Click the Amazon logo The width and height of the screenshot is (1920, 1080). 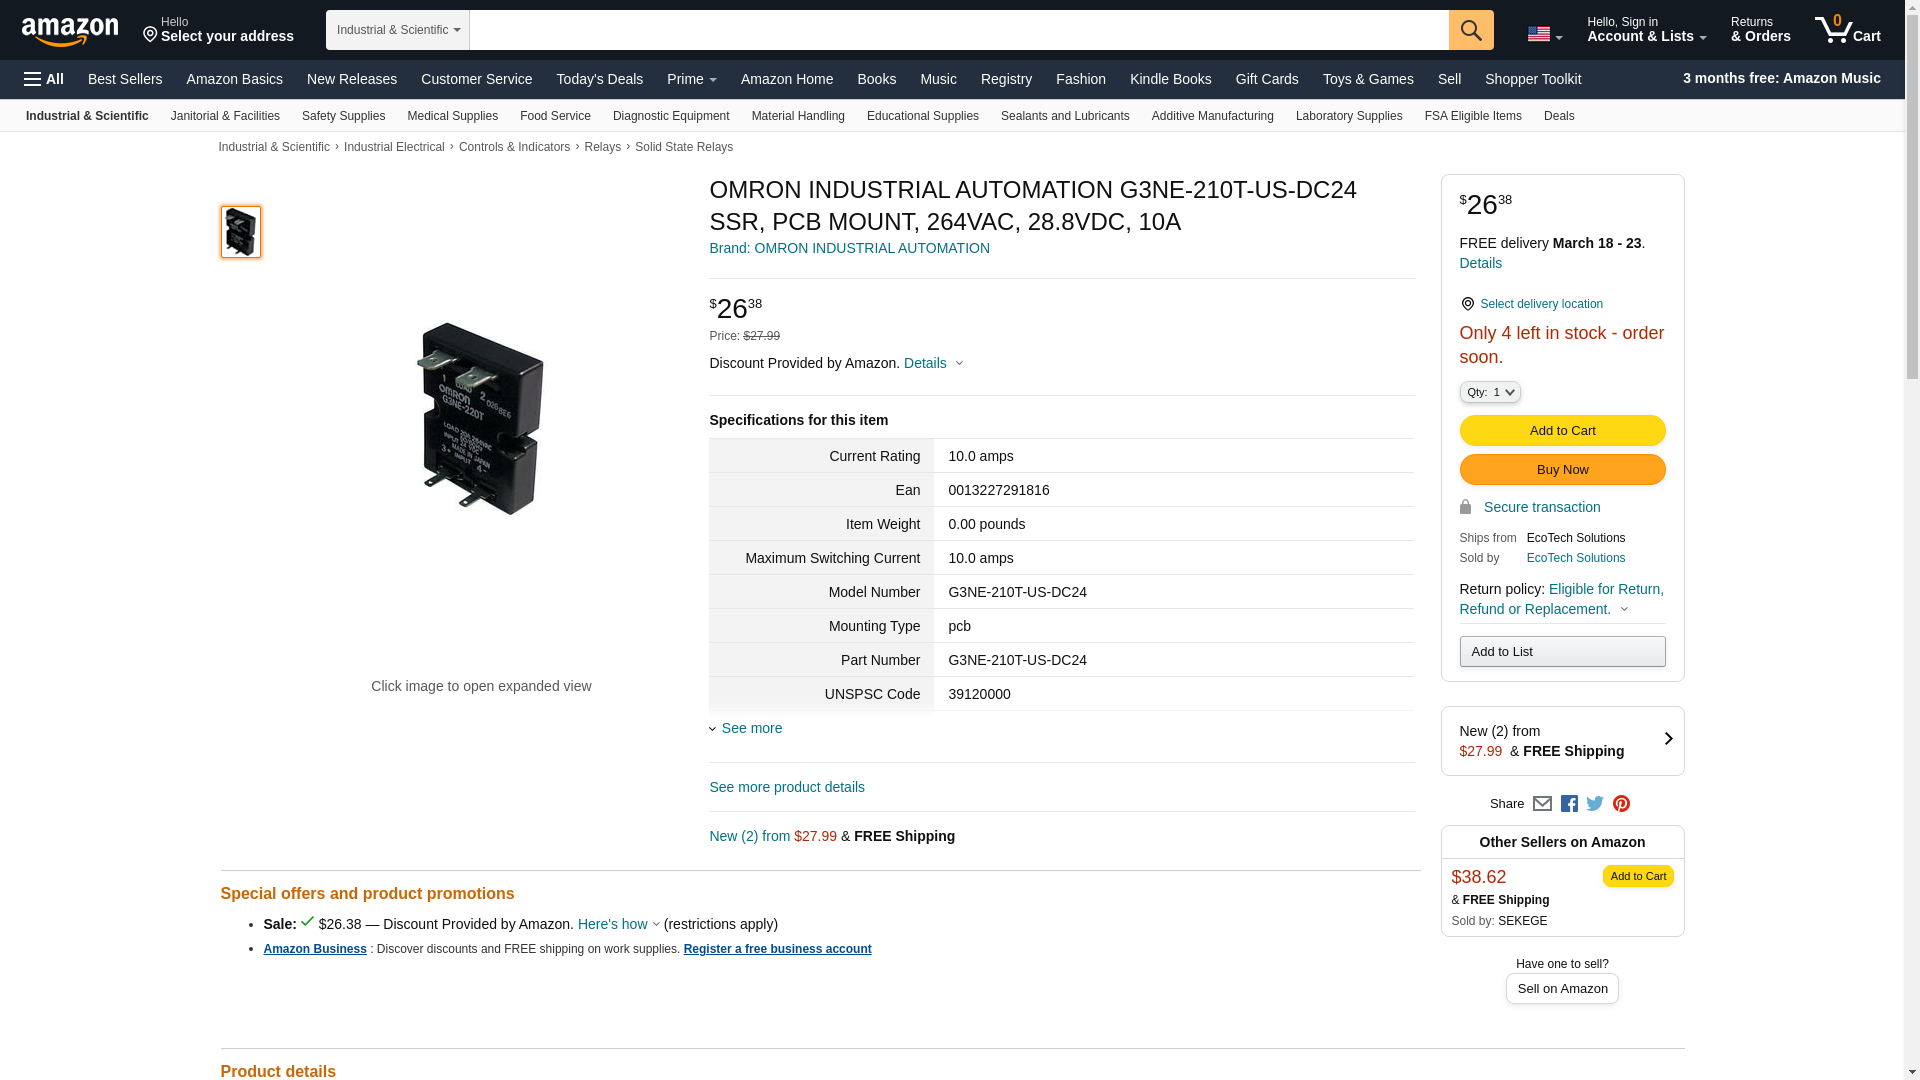70,31
